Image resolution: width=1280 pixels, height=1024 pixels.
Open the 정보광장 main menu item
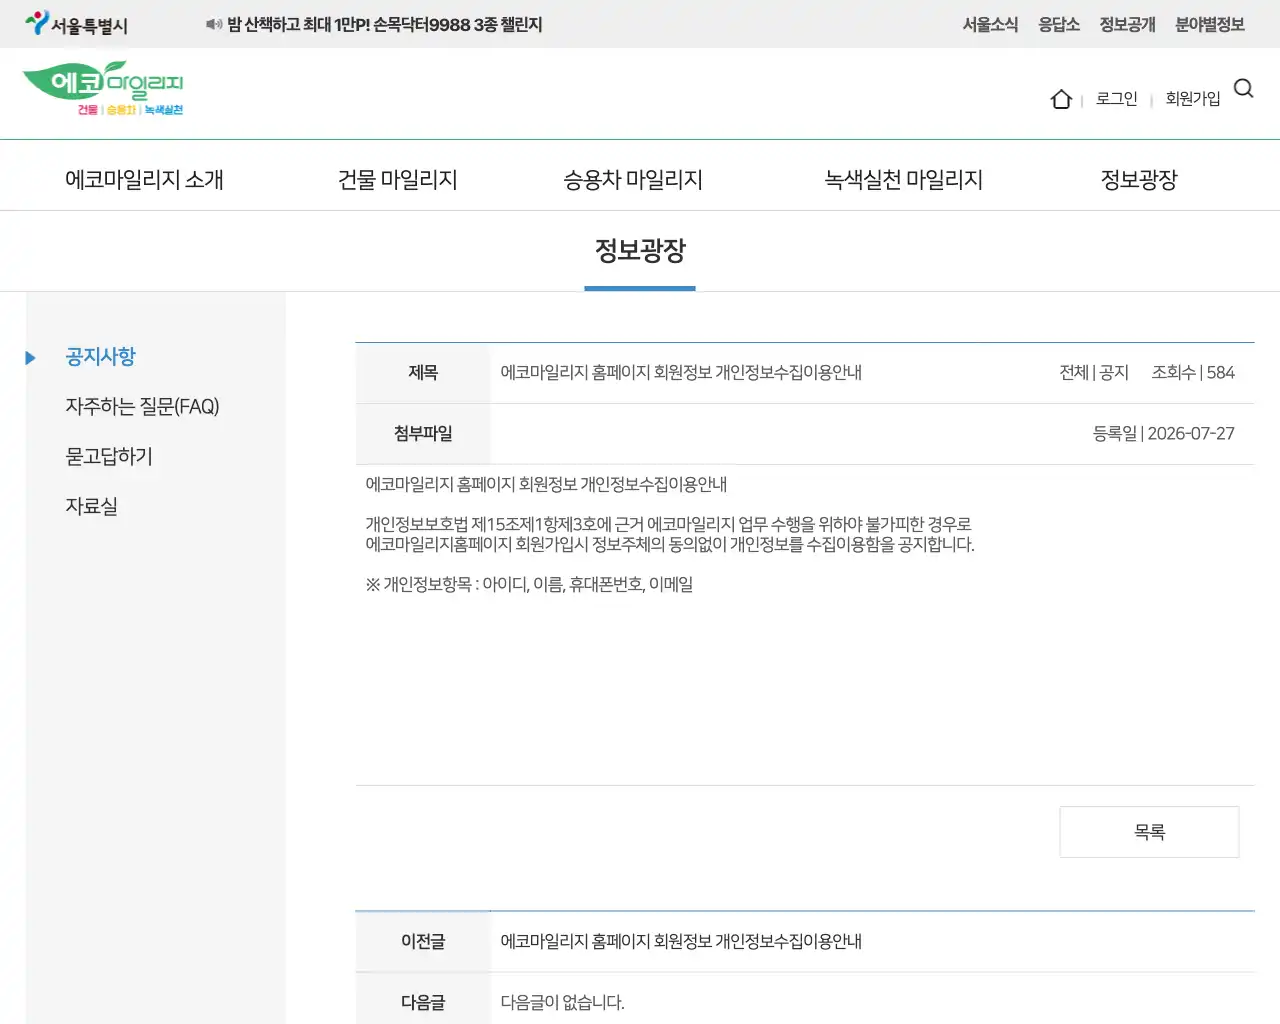click(1139, 179)
